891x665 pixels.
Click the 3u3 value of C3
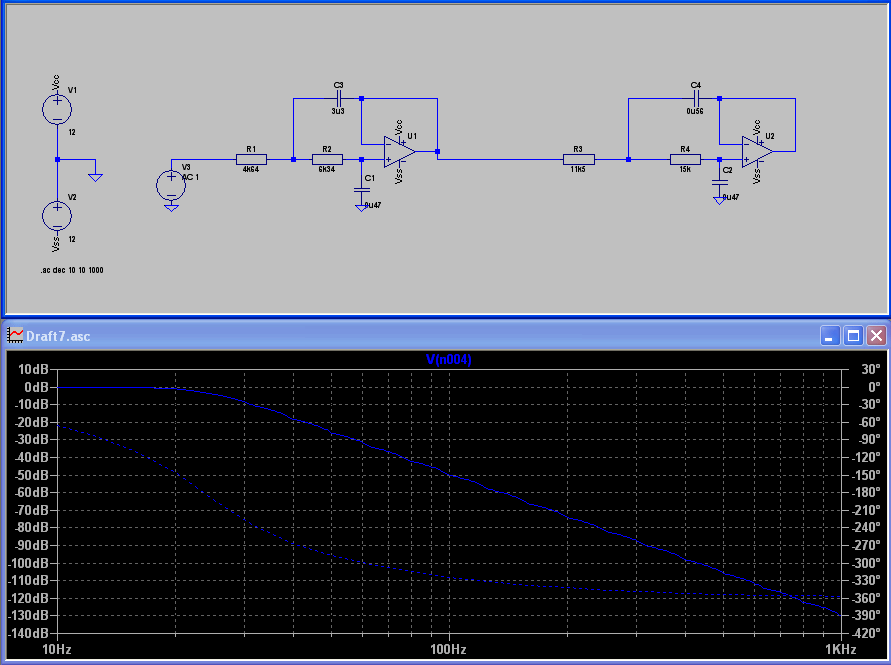(x=338, y=111)
